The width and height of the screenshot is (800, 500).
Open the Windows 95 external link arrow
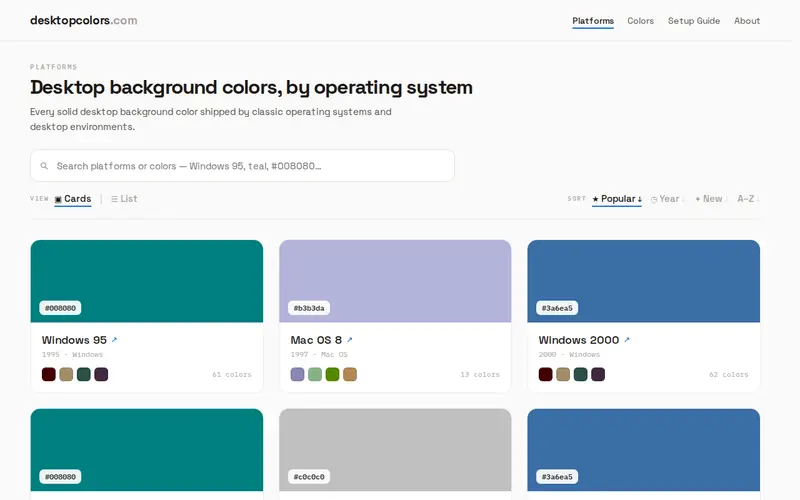click(114, 340)
